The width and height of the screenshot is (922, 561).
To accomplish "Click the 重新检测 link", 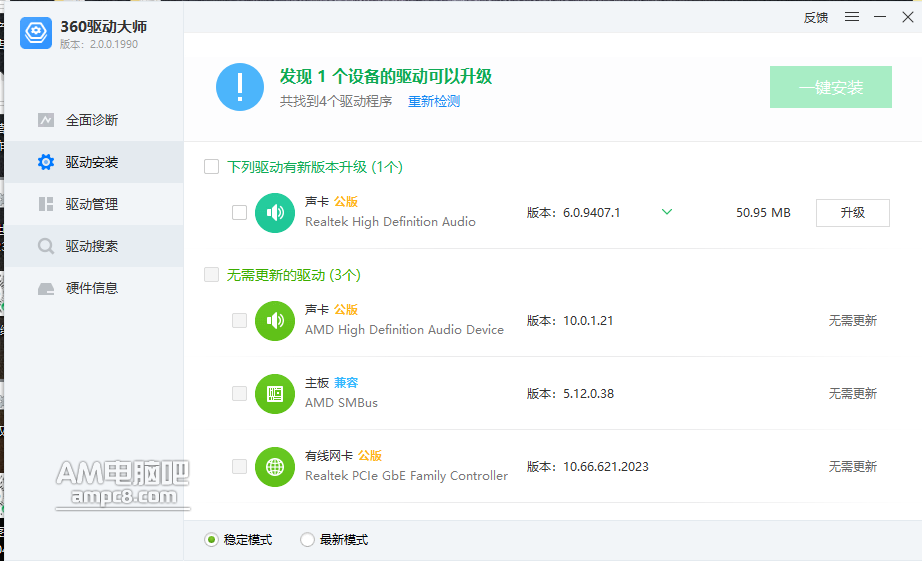I will point(434,101).
